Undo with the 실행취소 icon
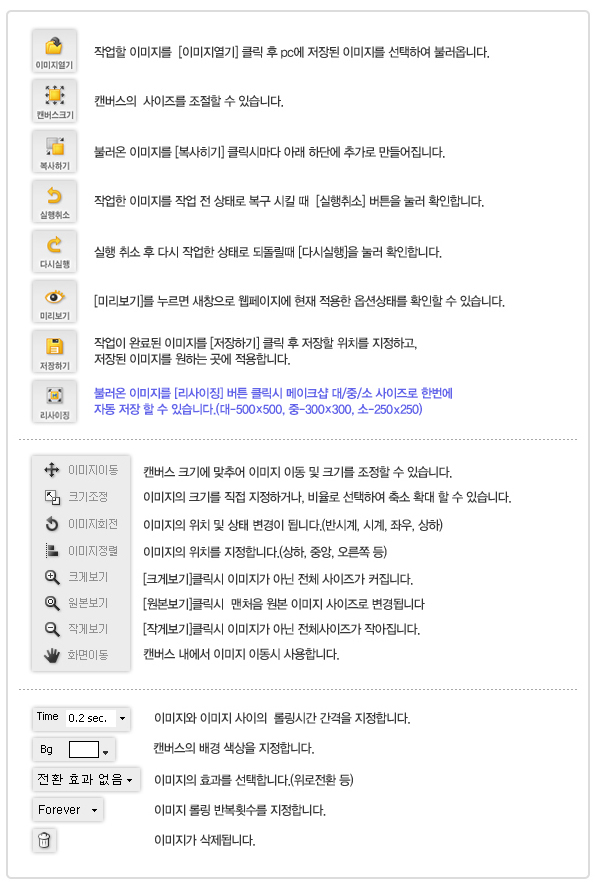The width and height of the screenshot is (595, 884). click(x=54, y=201)
